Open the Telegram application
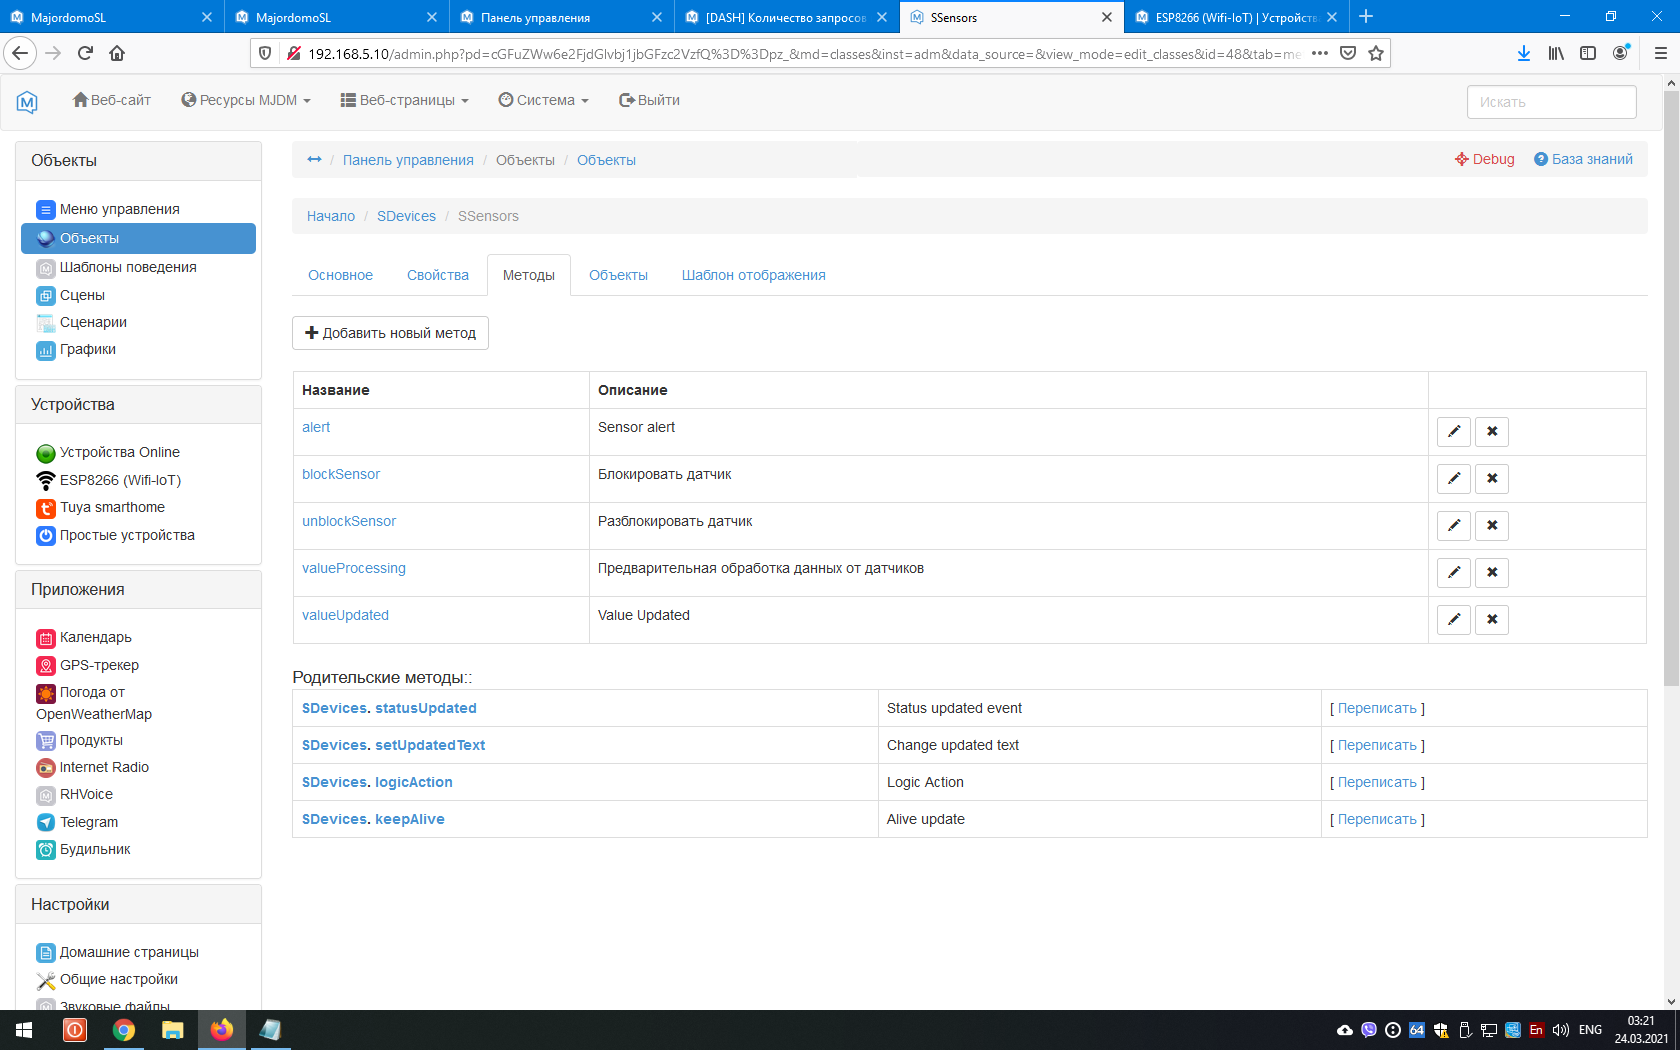Screen dimensions: 1680x1050 (88, 822)
